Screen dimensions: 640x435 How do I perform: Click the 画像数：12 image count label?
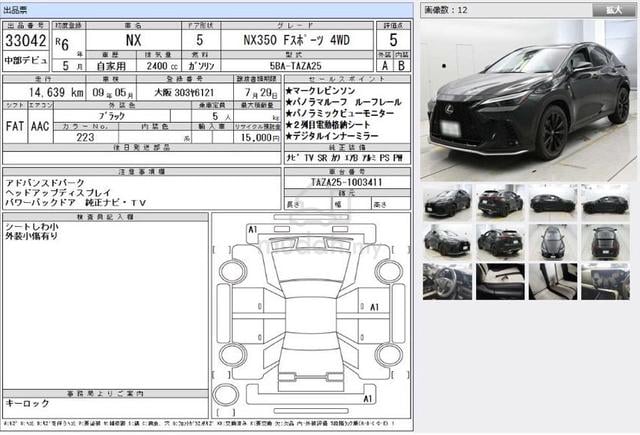446,10
